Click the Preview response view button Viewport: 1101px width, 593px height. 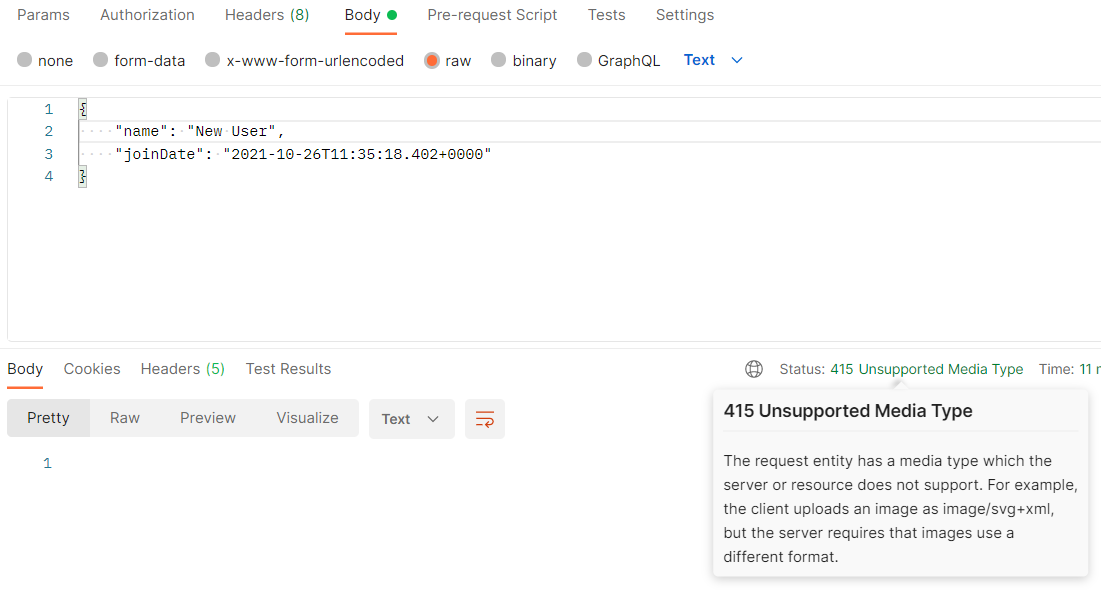pos(208,418)
